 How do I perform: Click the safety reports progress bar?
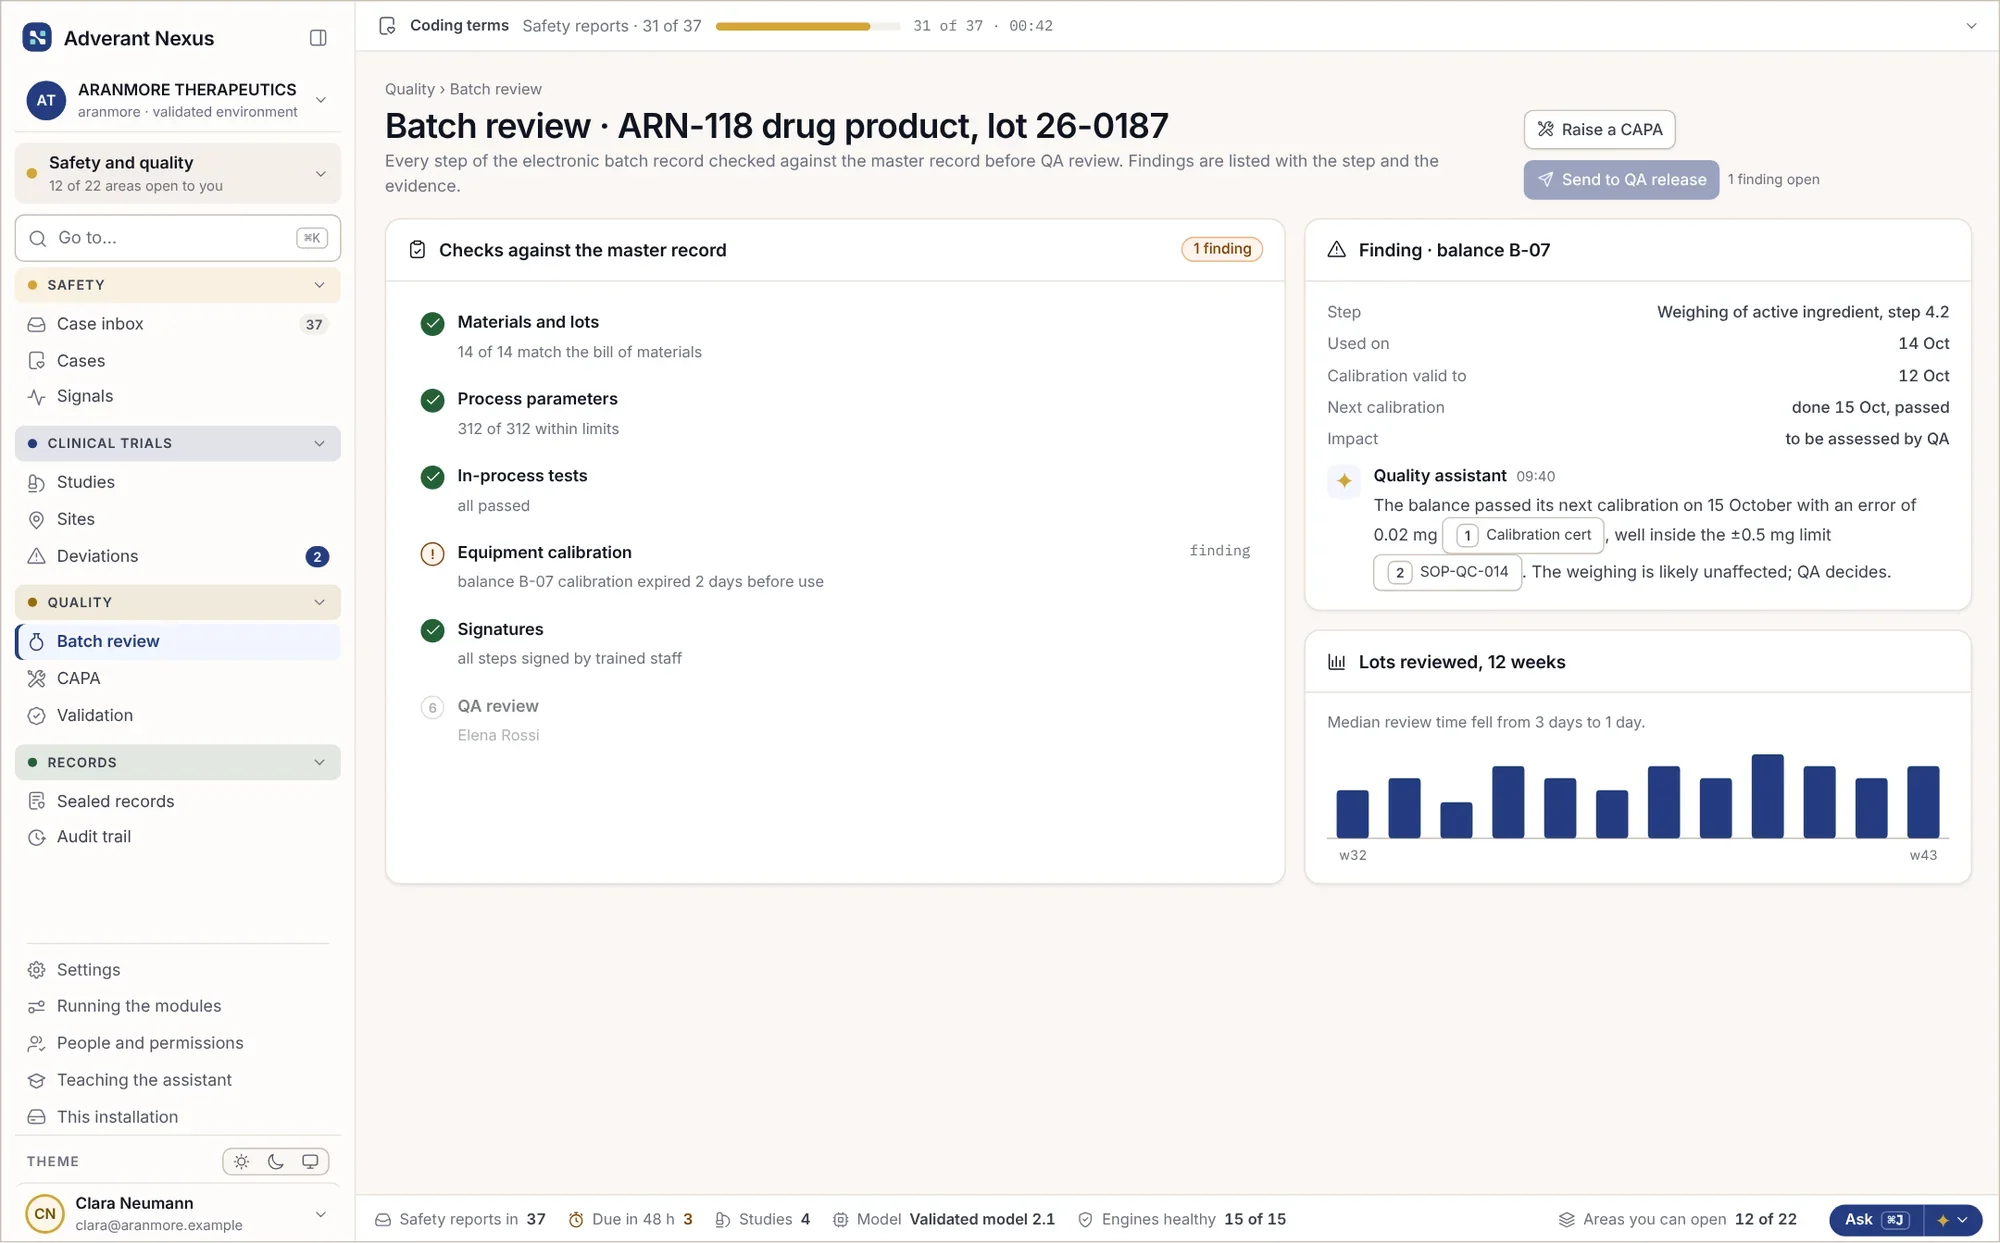point(808,26)
